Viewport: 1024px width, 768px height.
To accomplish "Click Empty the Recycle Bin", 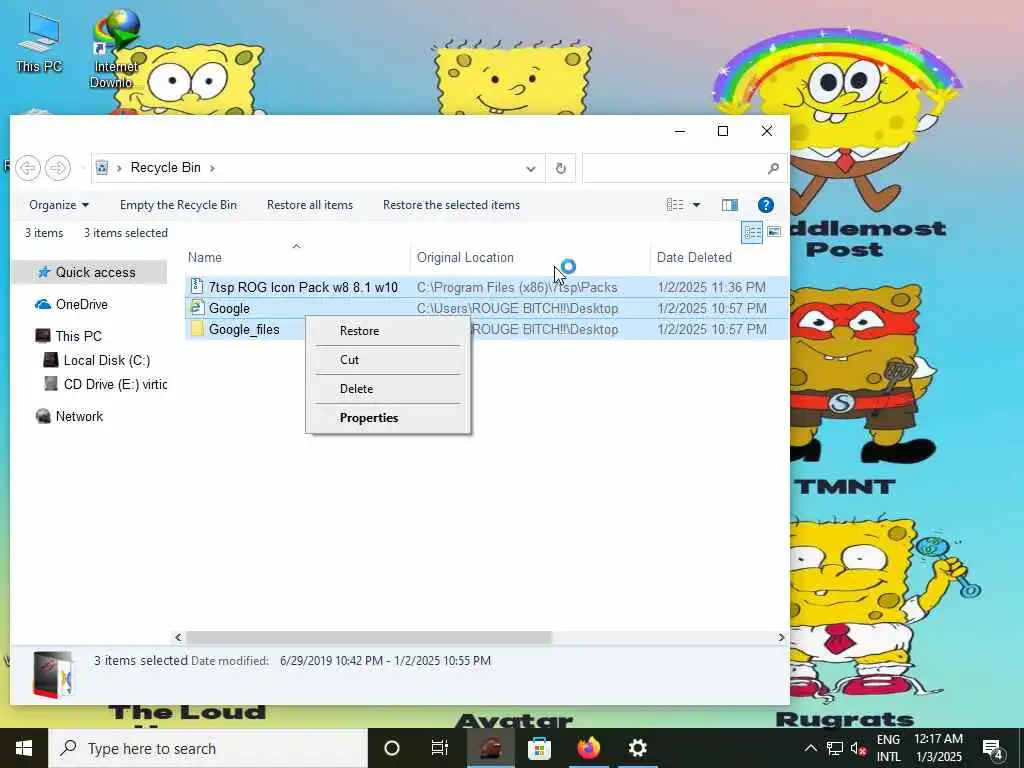I will pos(178,205).
